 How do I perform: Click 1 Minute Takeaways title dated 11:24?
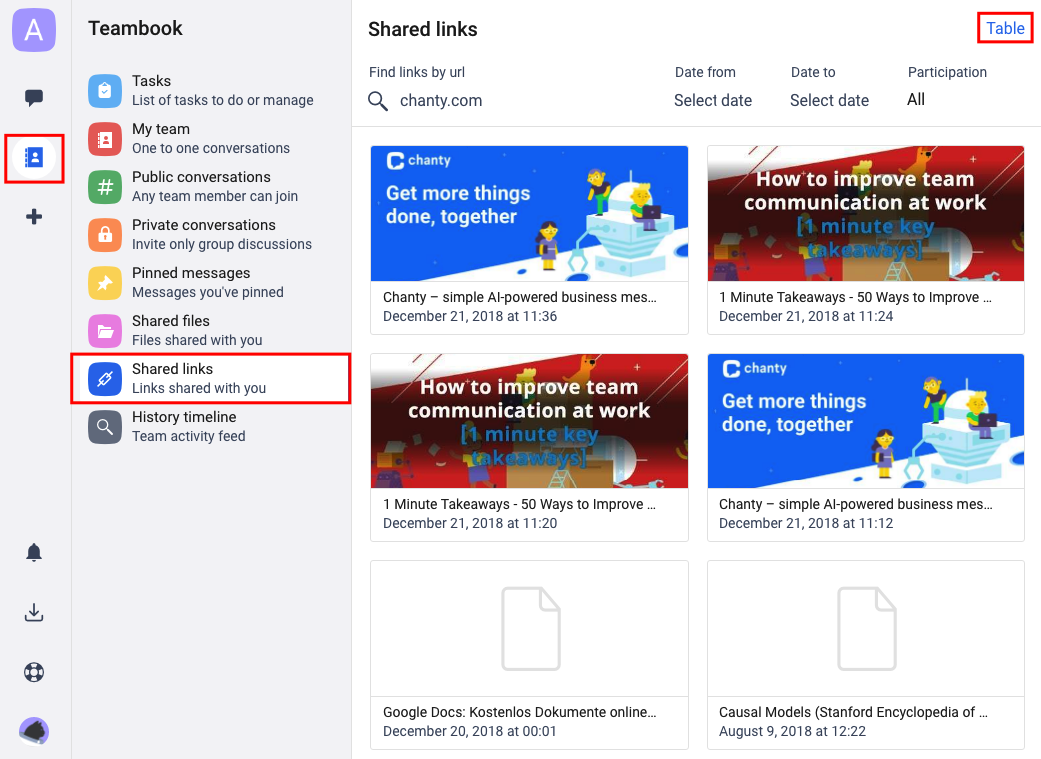(x=855, y=297)
